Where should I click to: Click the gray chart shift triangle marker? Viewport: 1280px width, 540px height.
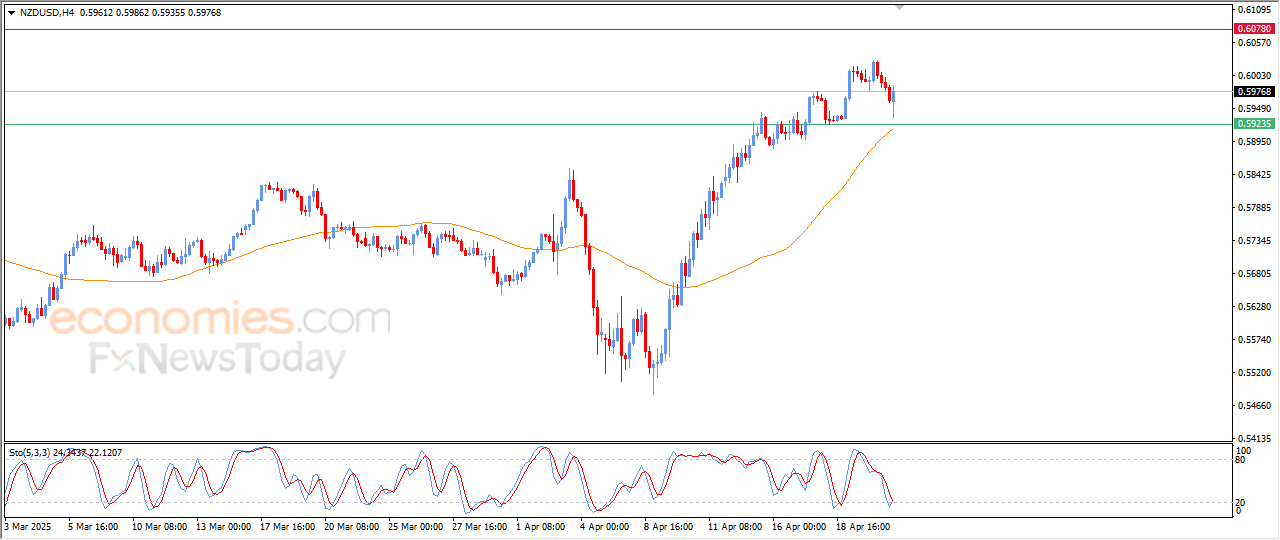click(899, 7)
